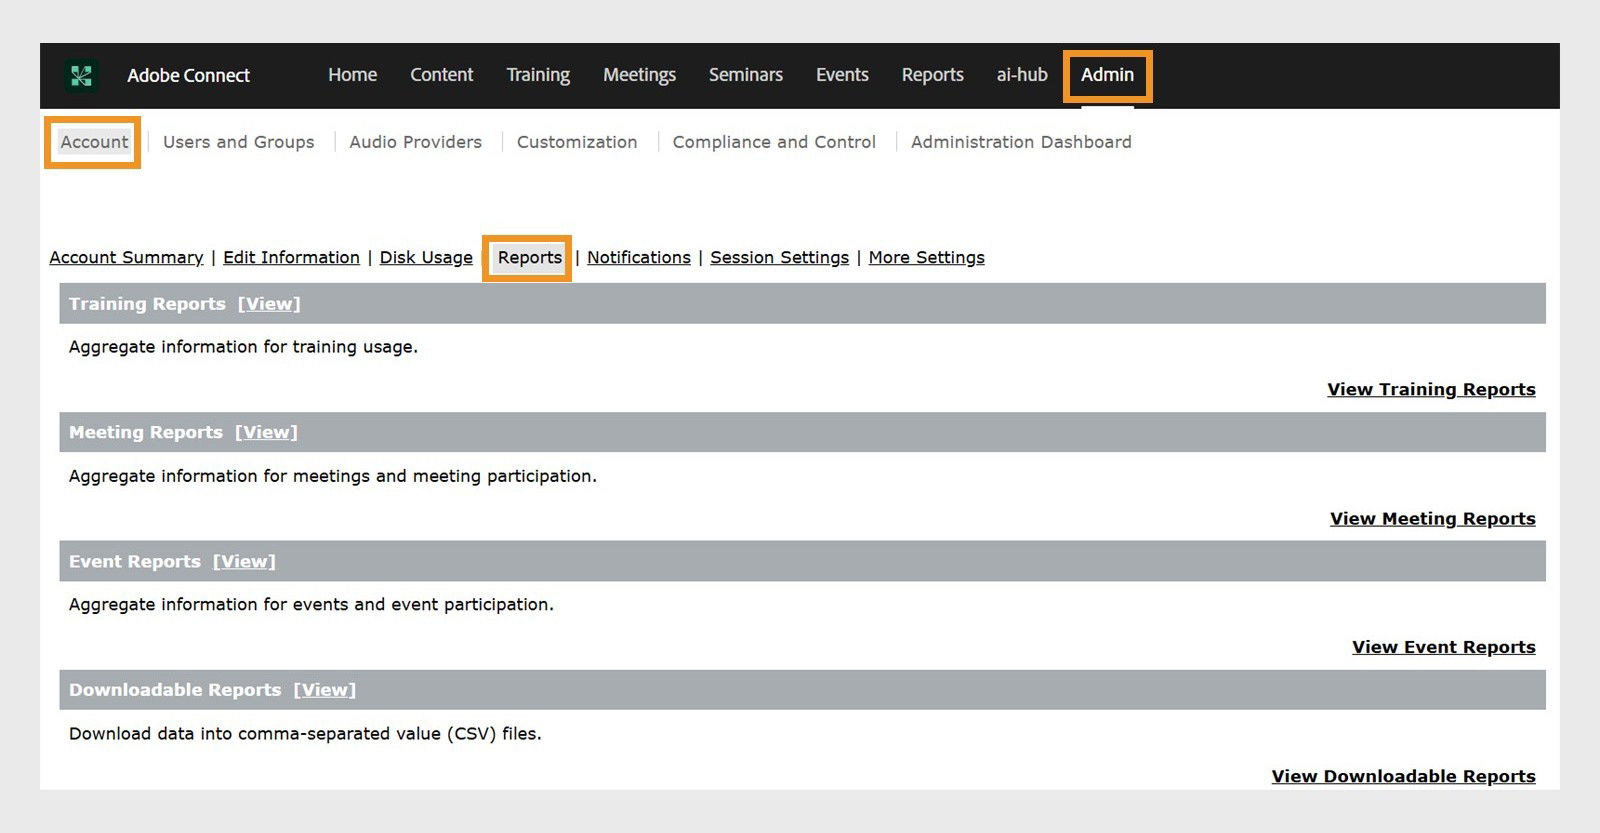Go to the Content tab

pyautogui.click(x=442, y=75)
